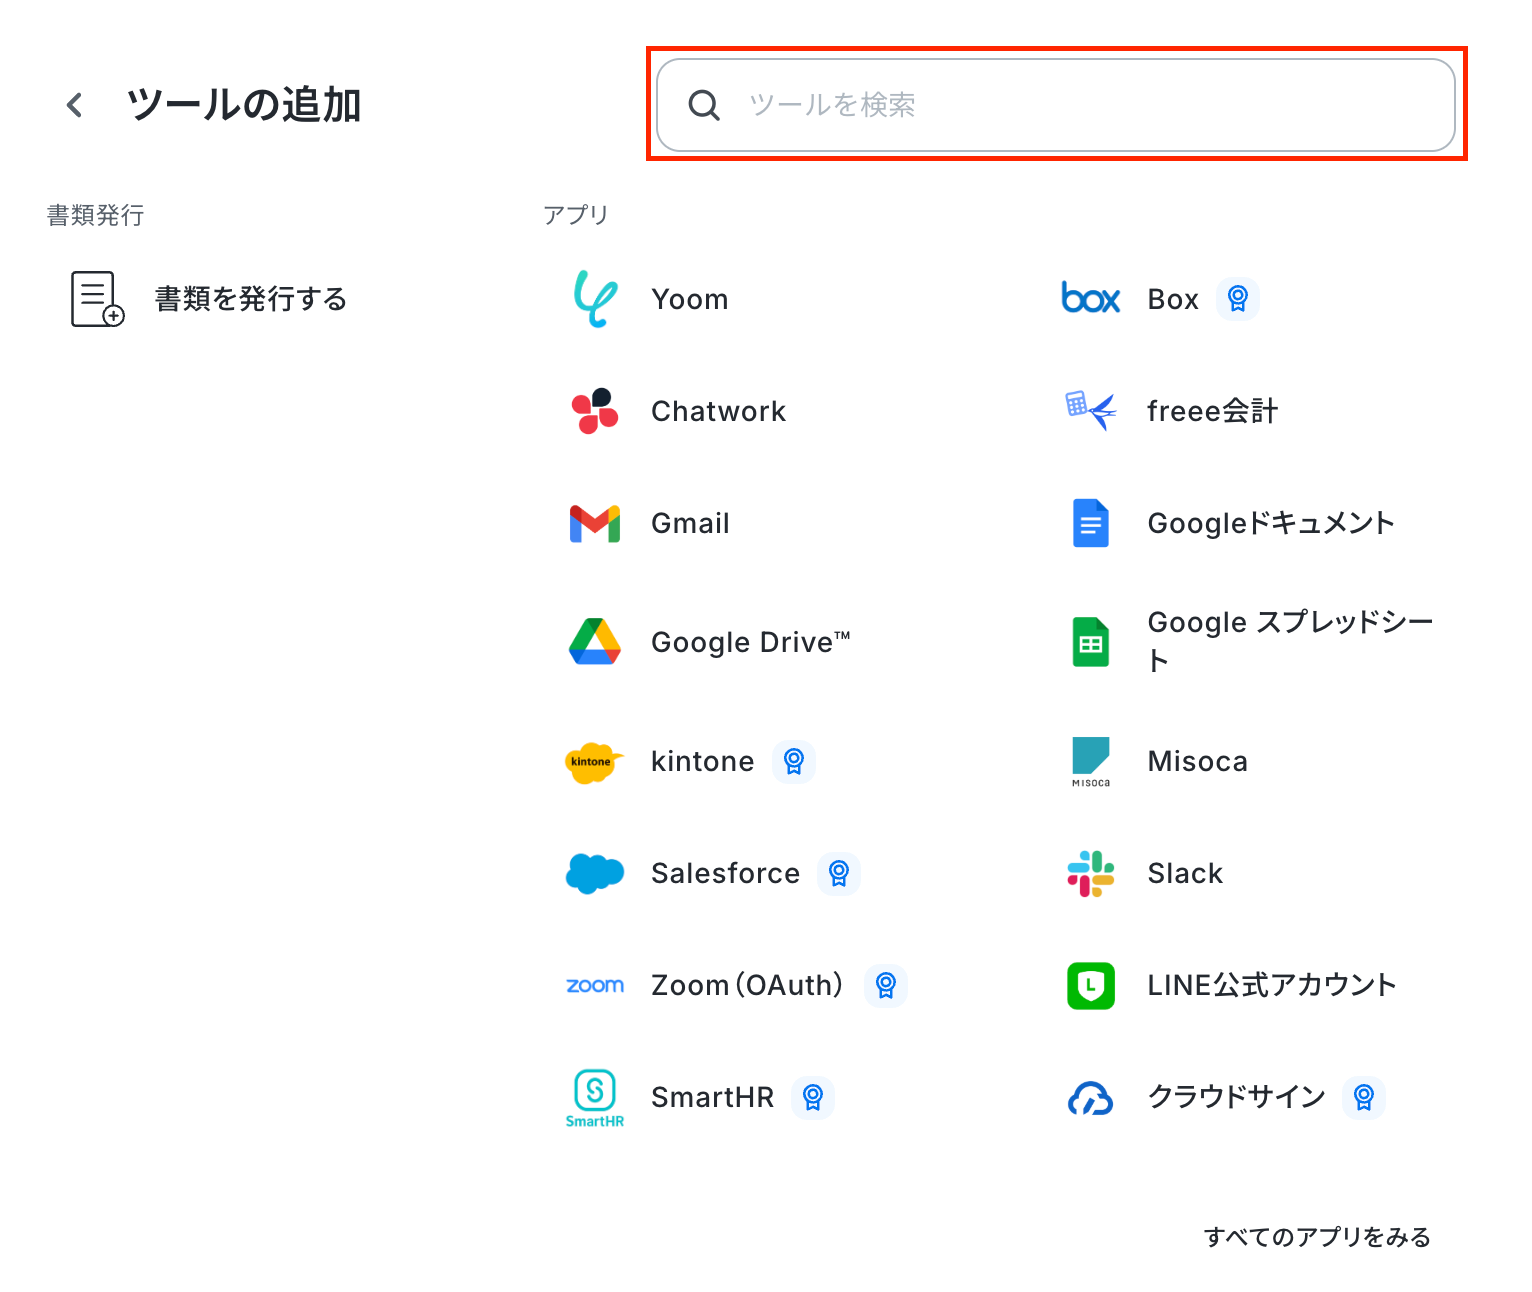Select Google スプレッドシート app name

[x=1291, y=641]
